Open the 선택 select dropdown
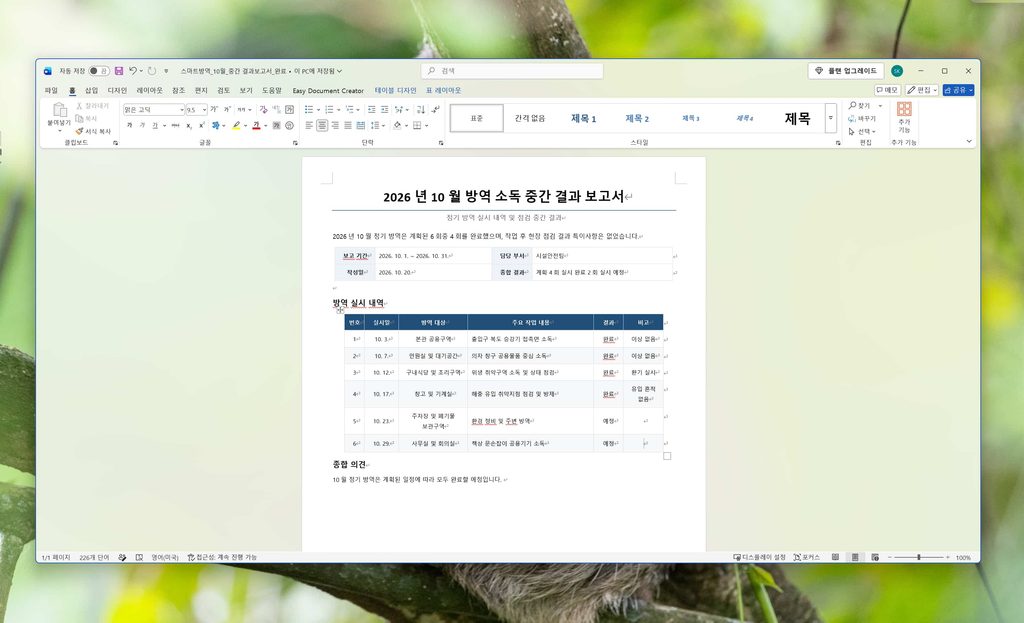The width and height of the screenshot is (1024, 623). pos(862,131)
